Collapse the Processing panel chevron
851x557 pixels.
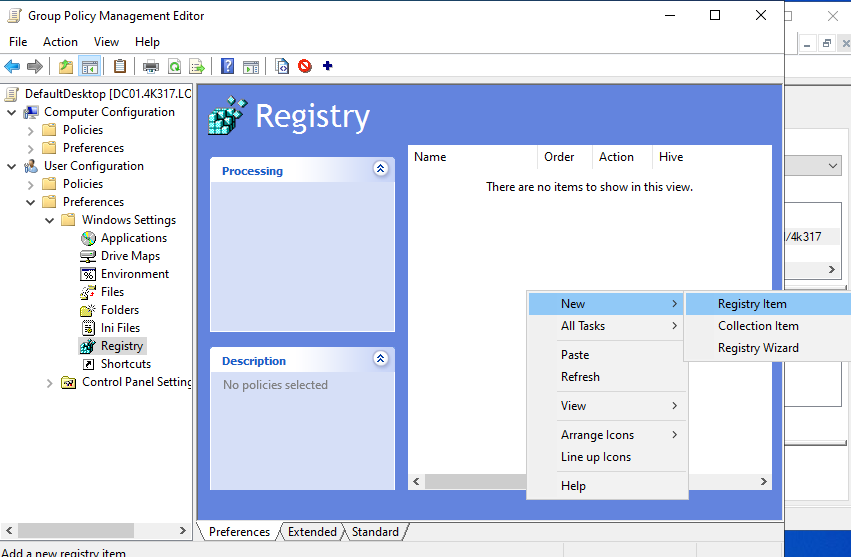(x=380, y=169)
